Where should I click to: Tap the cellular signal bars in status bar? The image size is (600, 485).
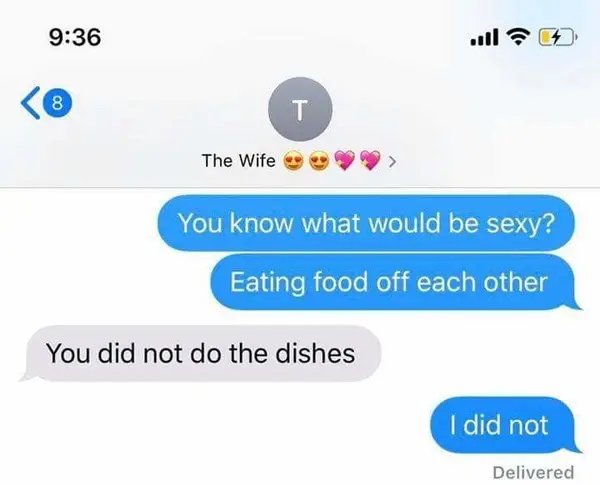484,38
